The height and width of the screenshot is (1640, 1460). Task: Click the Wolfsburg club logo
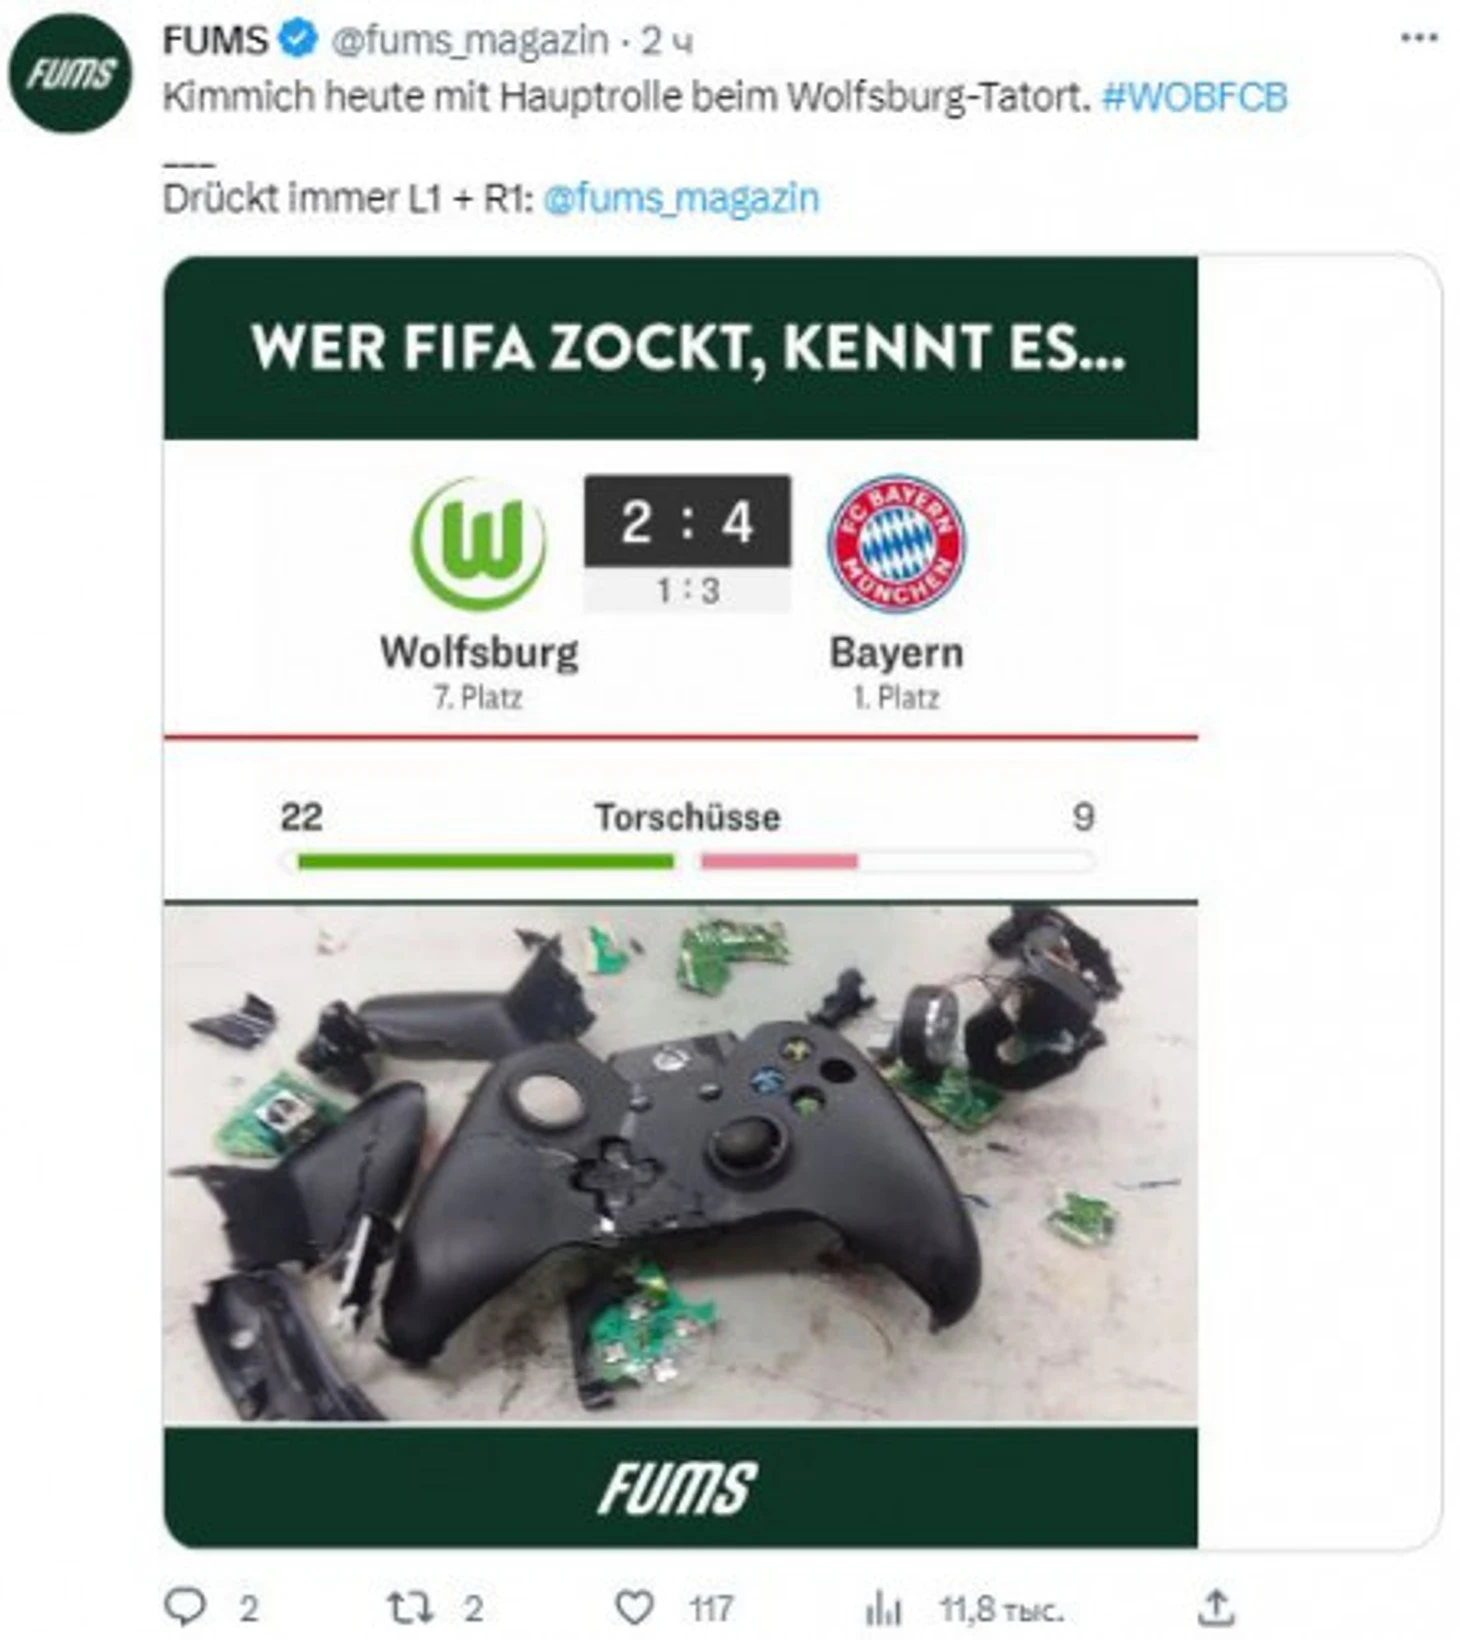(478, 544)
